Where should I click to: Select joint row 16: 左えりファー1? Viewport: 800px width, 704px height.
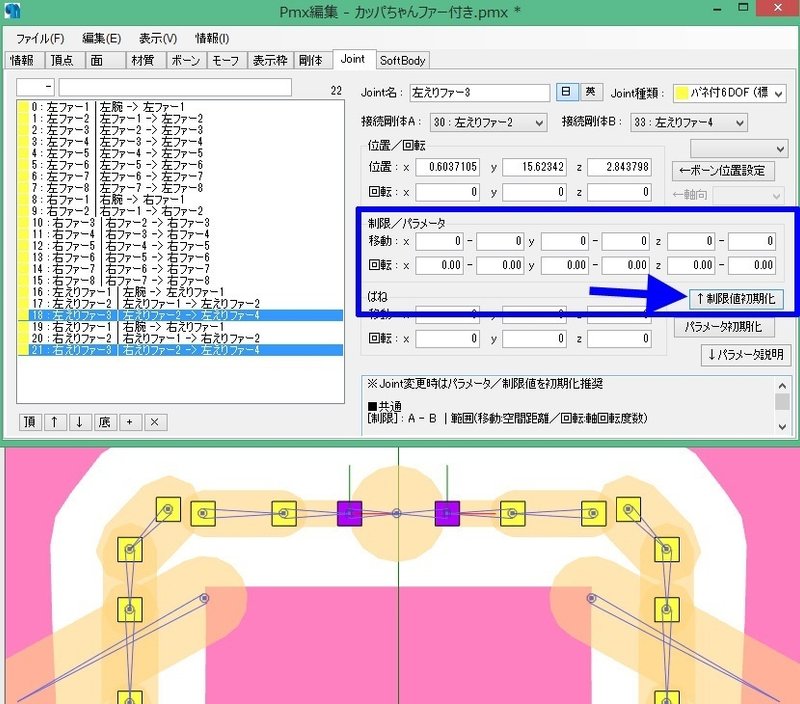[180, 292]
